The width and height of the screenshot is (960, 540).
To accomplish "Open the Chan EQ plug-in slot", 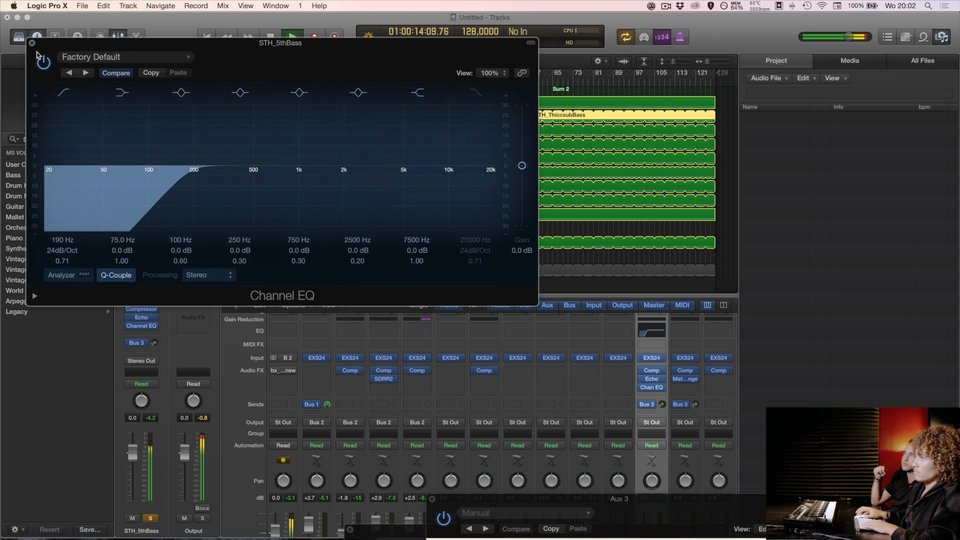I will click(x=651, y=388).
